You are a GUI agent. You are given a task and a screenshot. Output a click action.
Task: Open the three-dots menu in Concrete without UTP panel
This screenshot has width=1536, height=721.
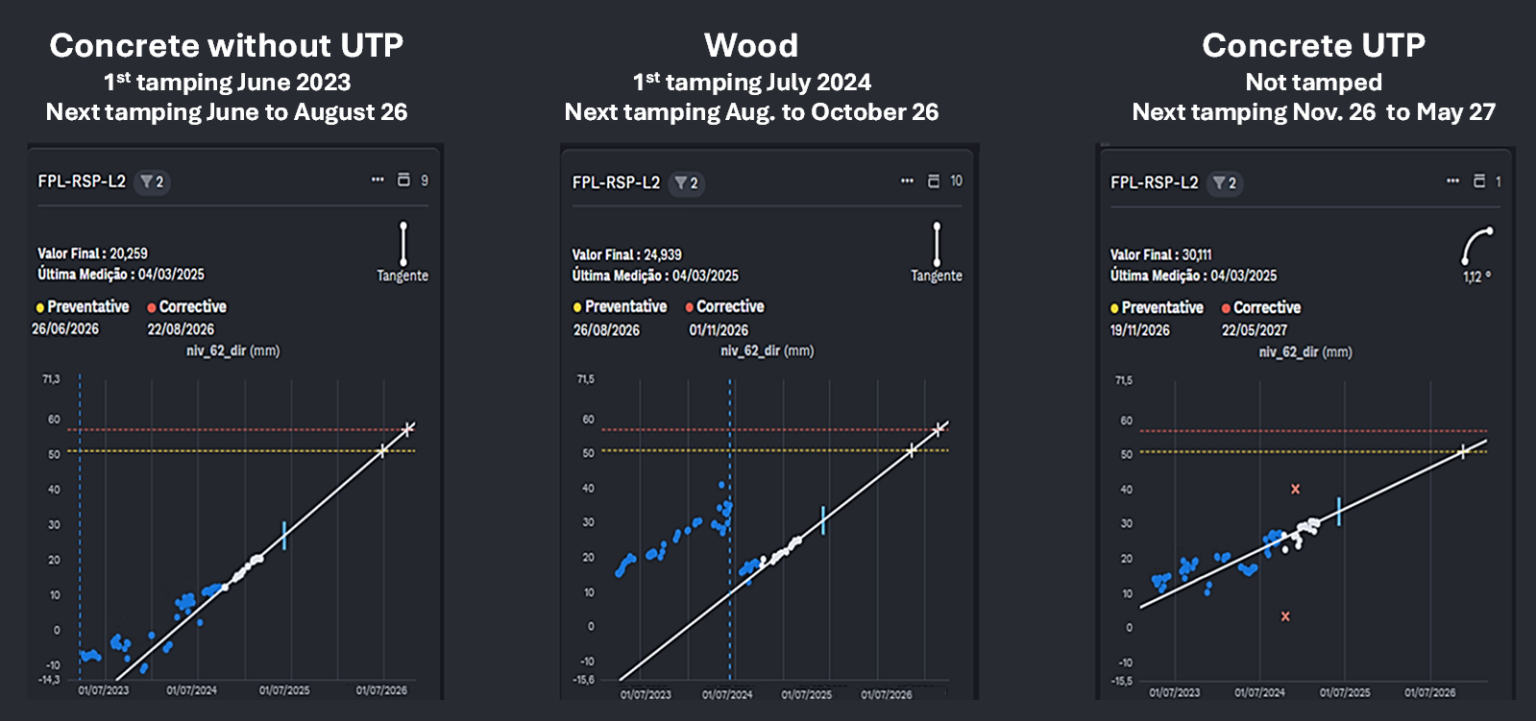point(377,181)
